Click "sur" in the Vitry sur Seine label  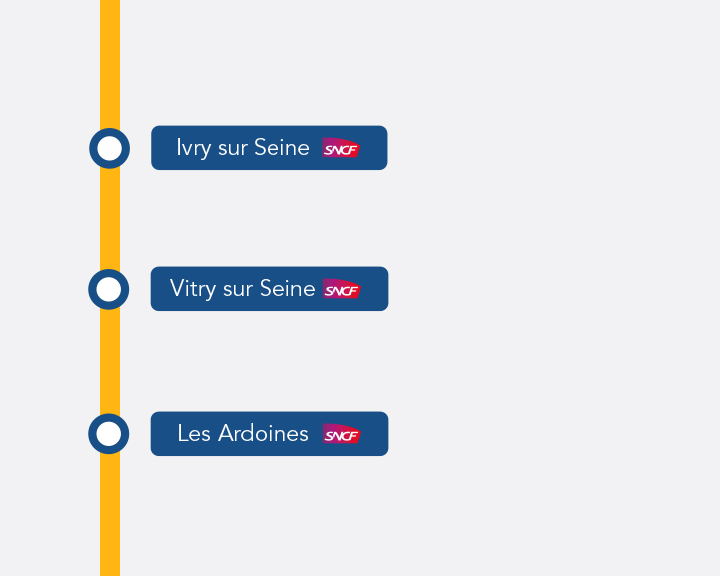click(x=238, y=290)
